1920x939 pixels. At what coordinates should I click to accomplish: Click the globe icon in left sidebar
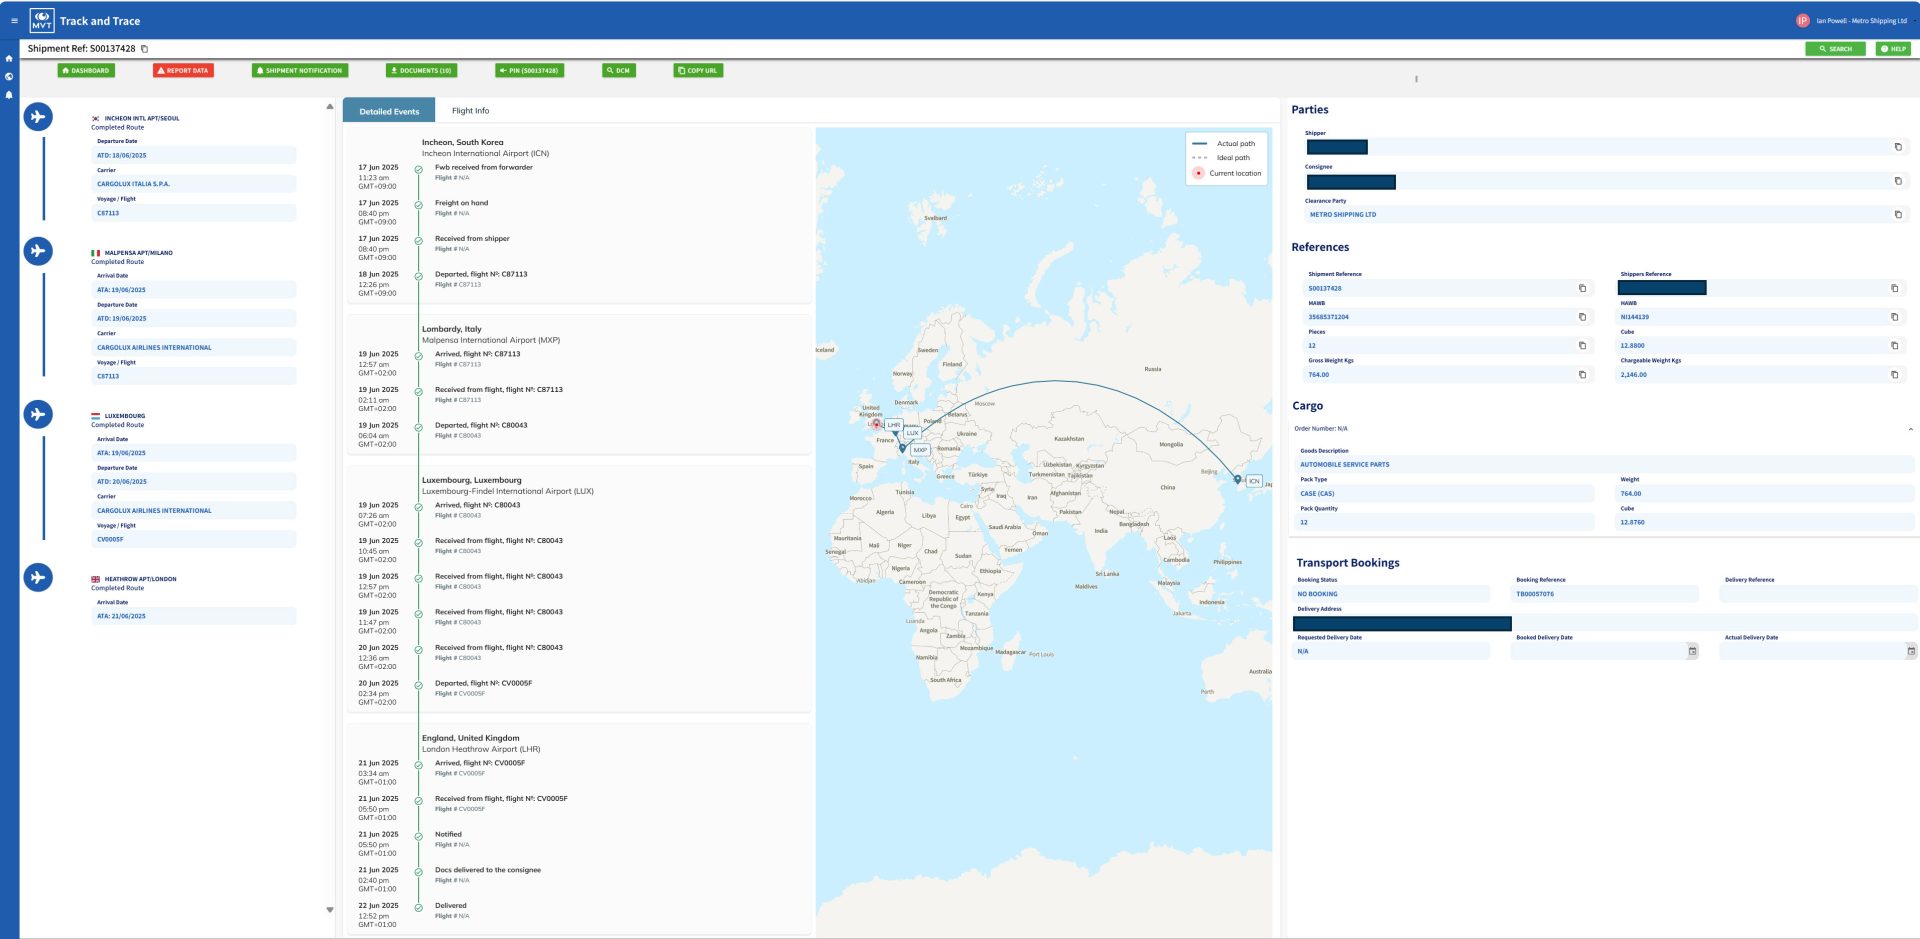pyautogui.click(x=9, y=77)
